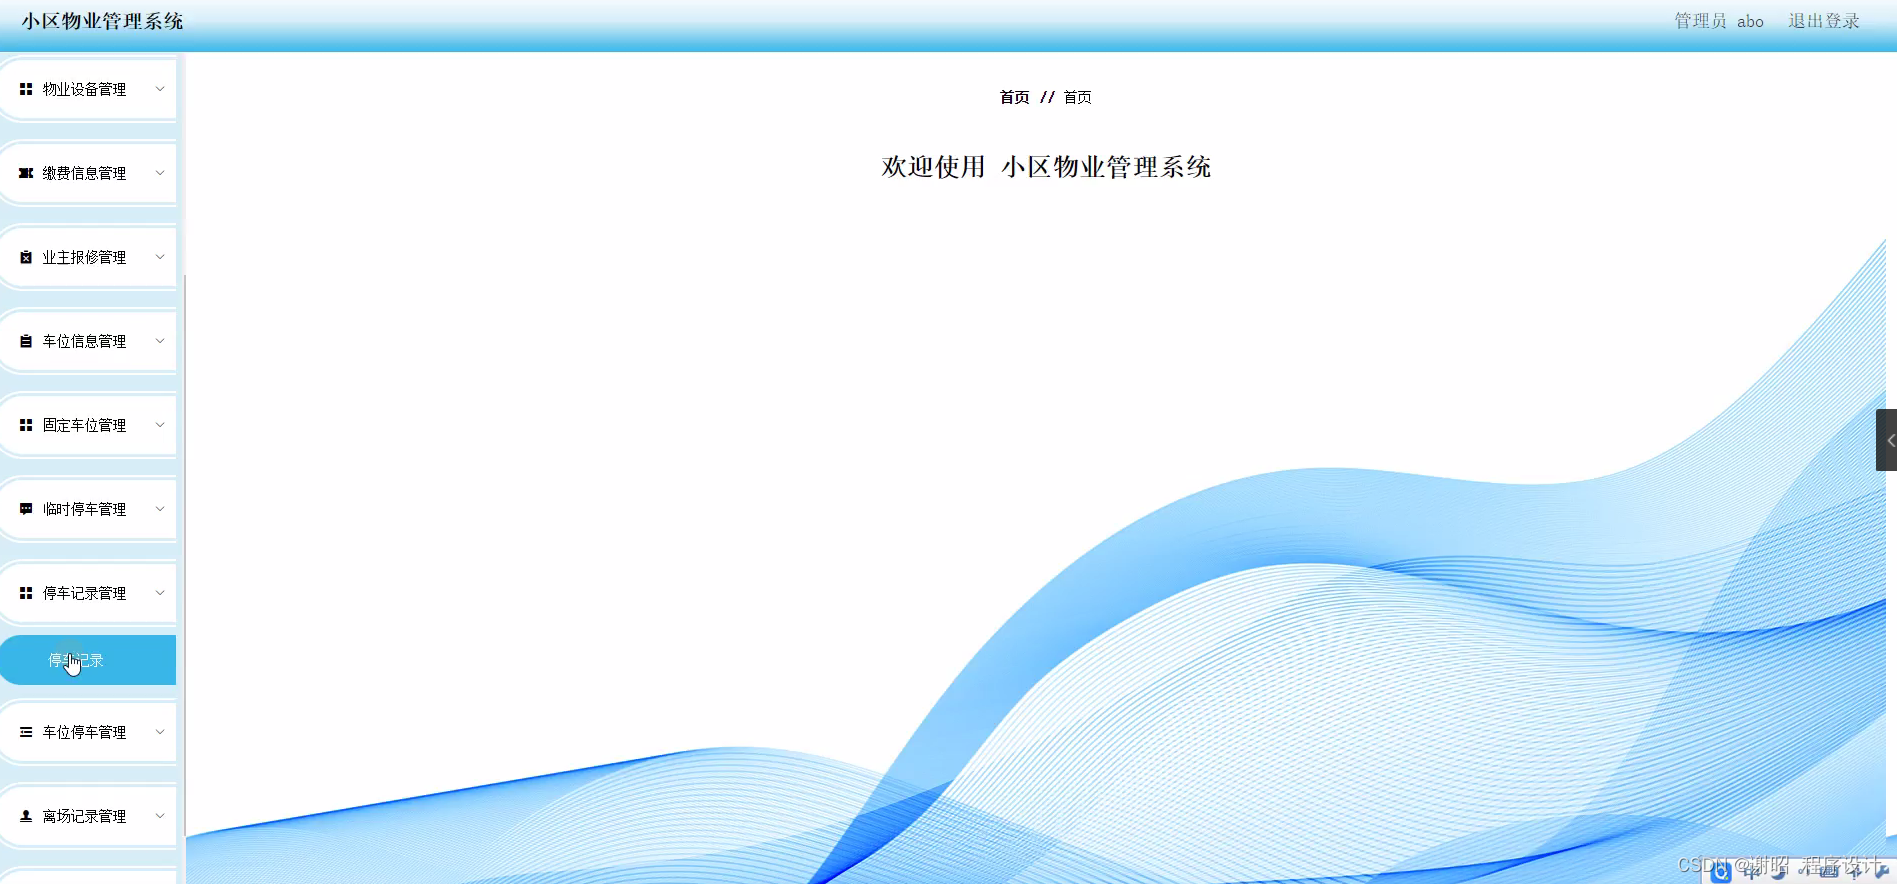Expand the 临时停车管理 menu chevron
This screenshot has height=884, width=1897.
pyautogui.click(x=159, y=509)
